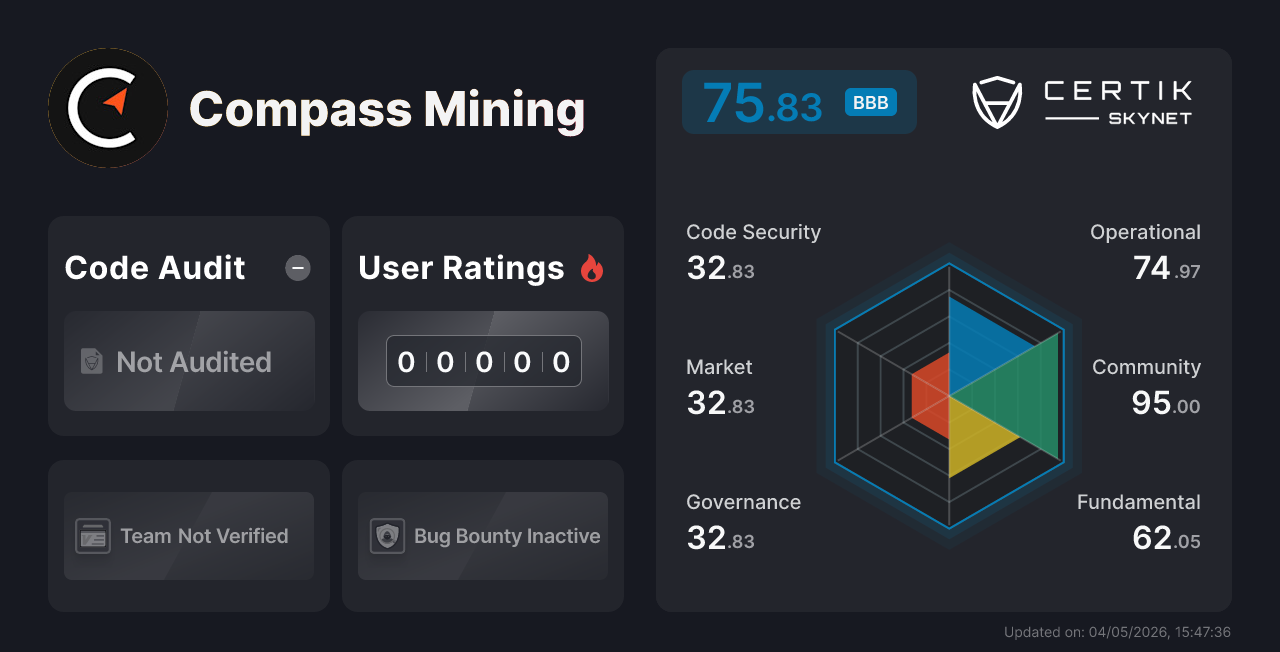This screenshot has height=652, width=1280.
Task: Click the shield icon for Bug Bounty Inactive
Action: [387, 536]
